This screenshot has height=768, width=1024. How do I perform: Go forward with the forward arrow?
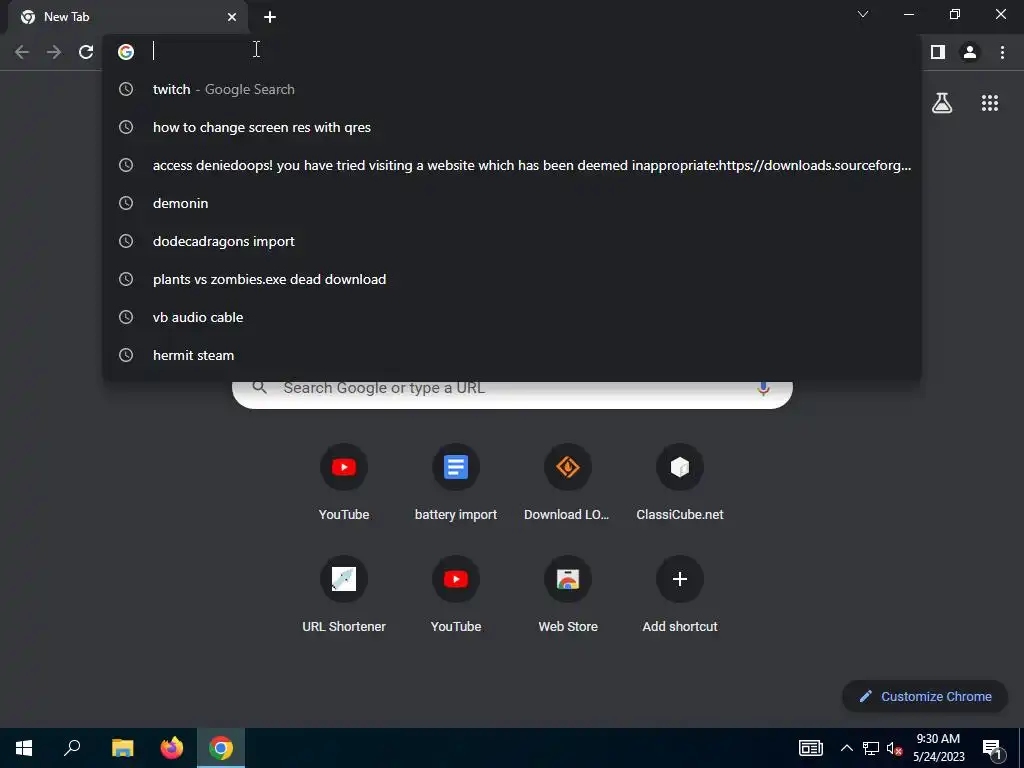pos(54,52)
